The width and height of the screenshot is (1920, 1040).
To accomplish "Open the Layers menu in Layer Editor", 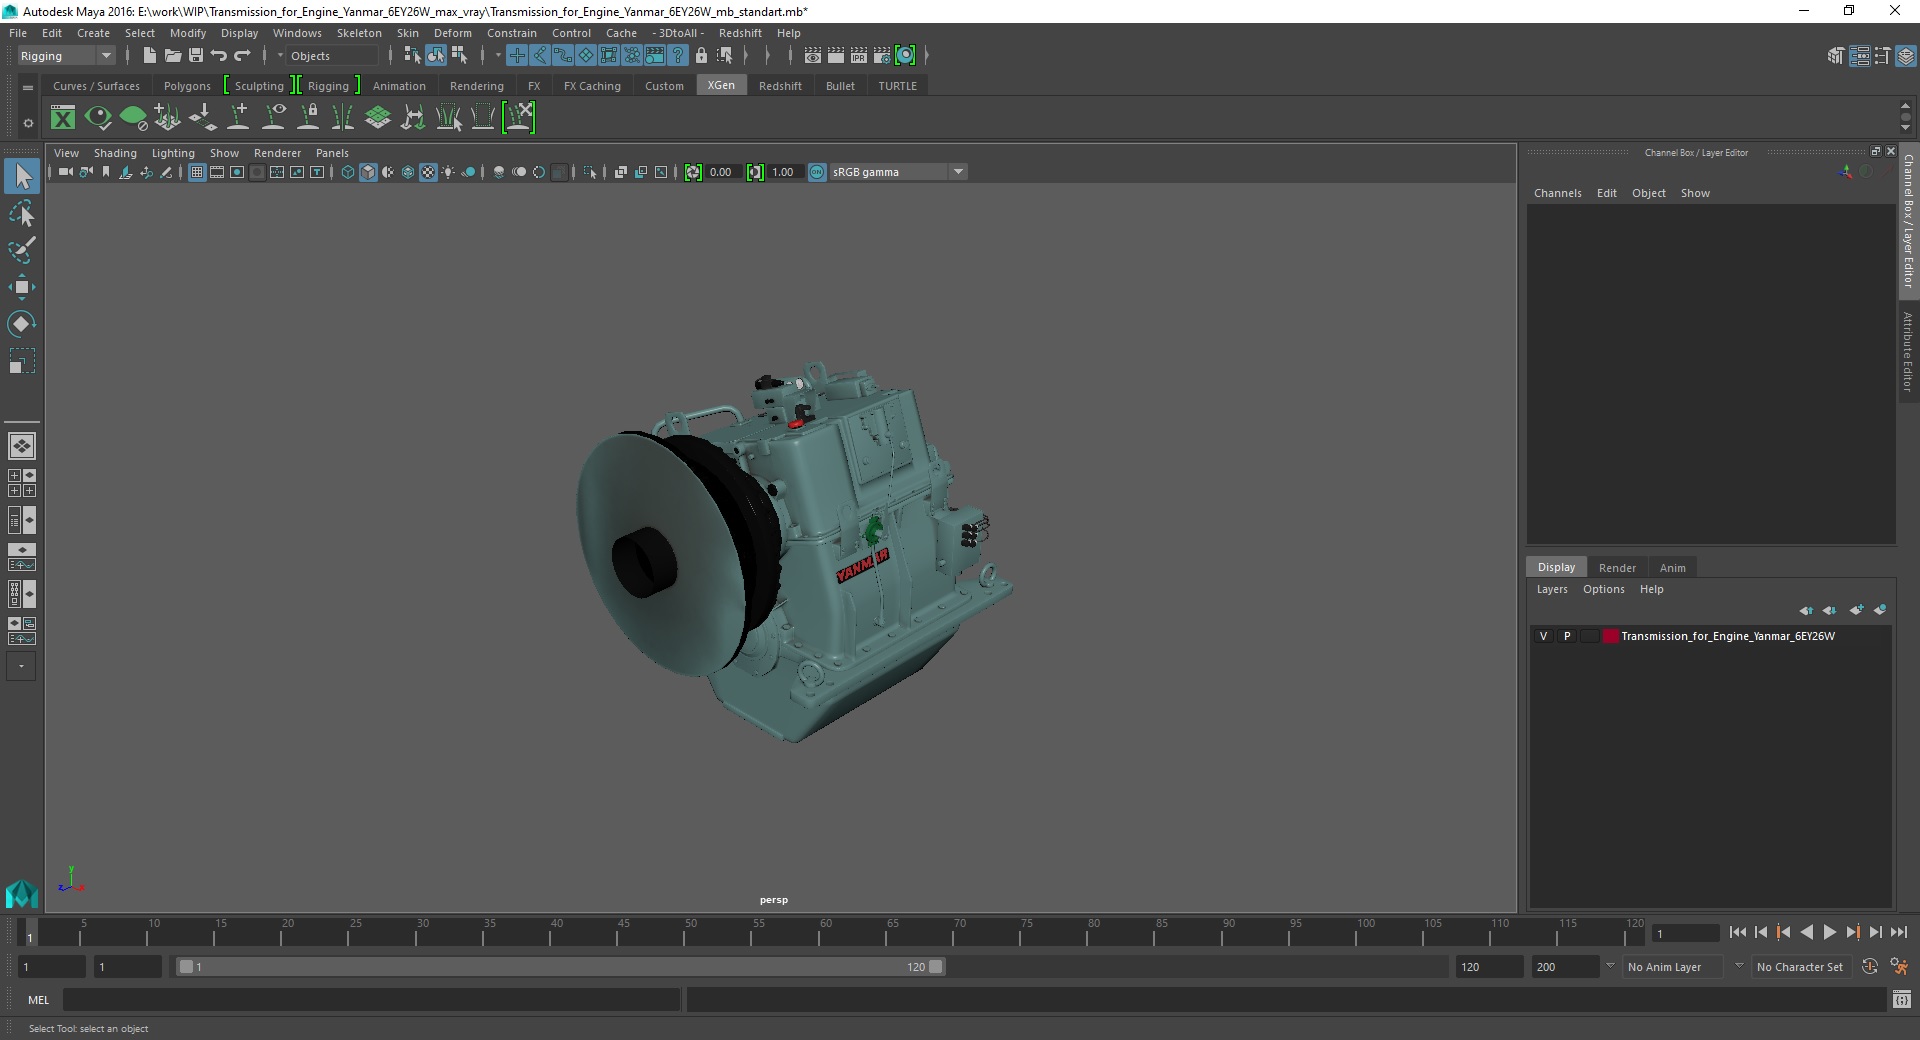I will 1552,589.
